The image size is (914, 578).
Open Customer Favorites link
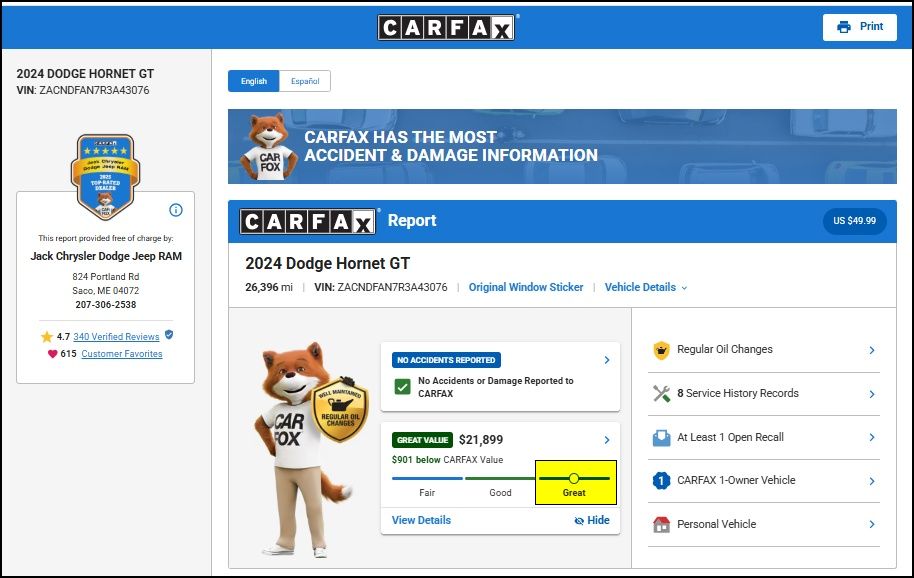tap(122, 354)
